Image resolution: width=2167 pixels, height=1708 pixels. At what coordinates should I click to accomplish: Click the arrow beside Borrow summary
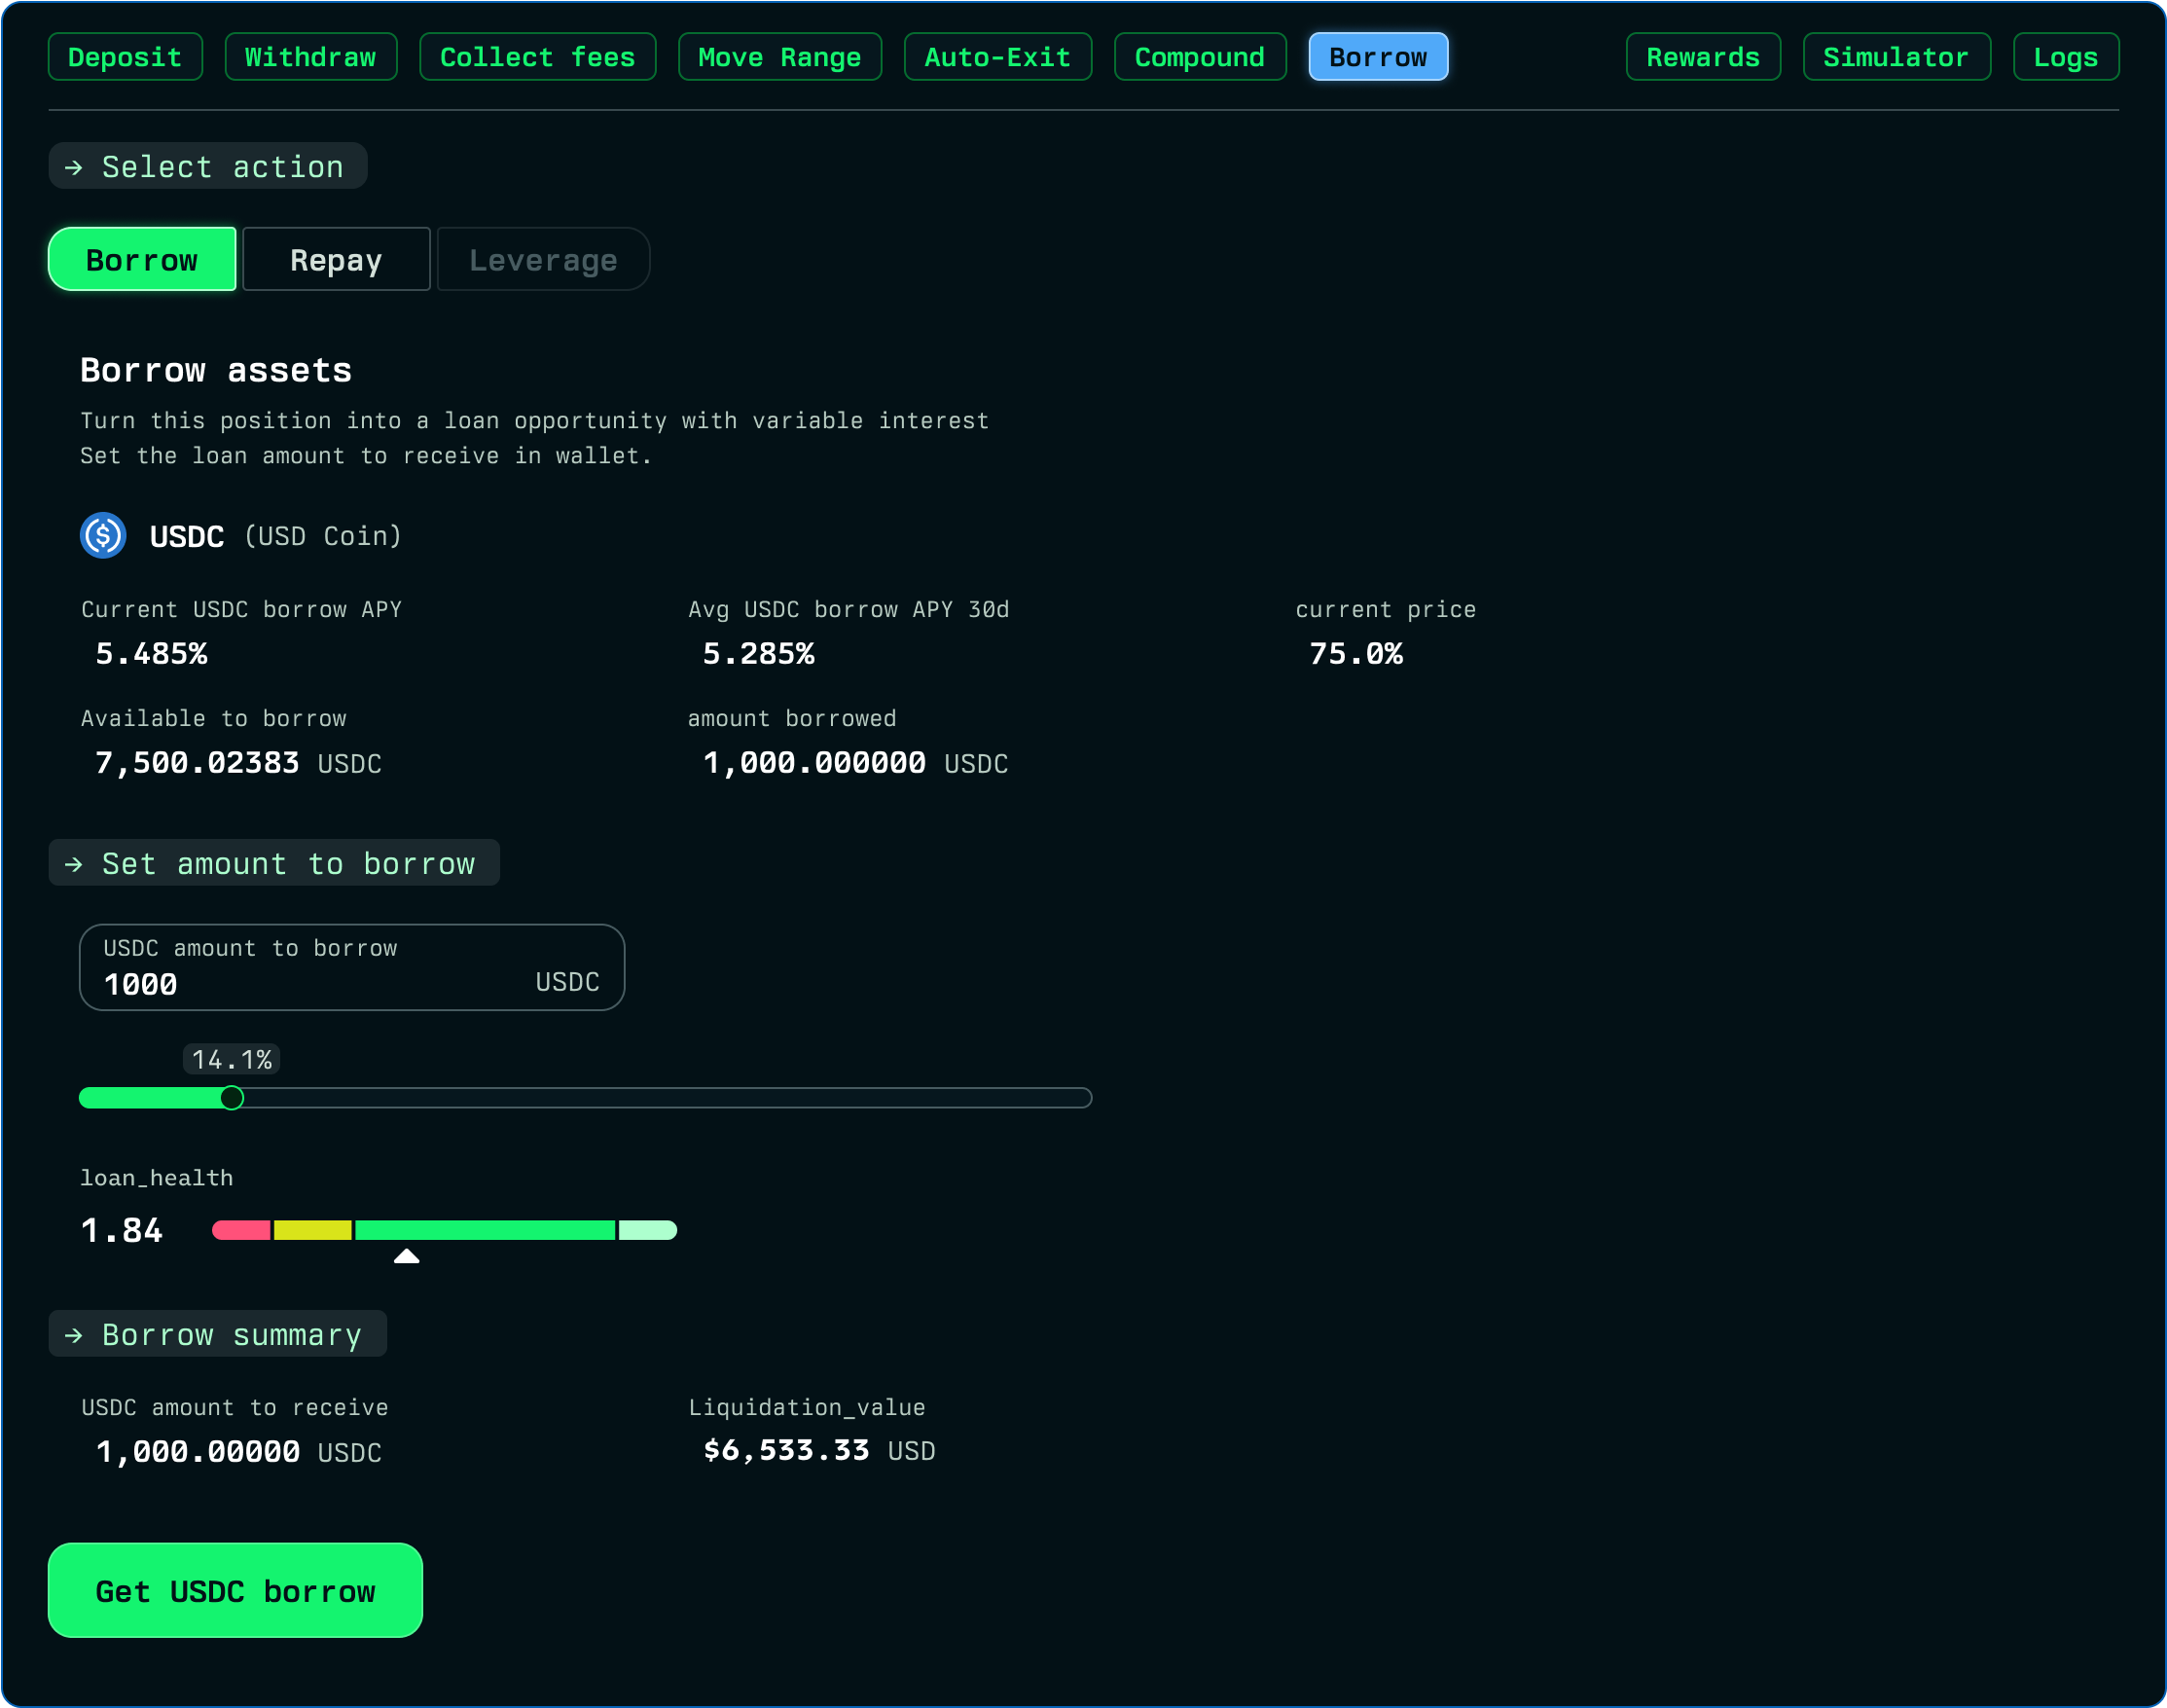(74, 1335)
